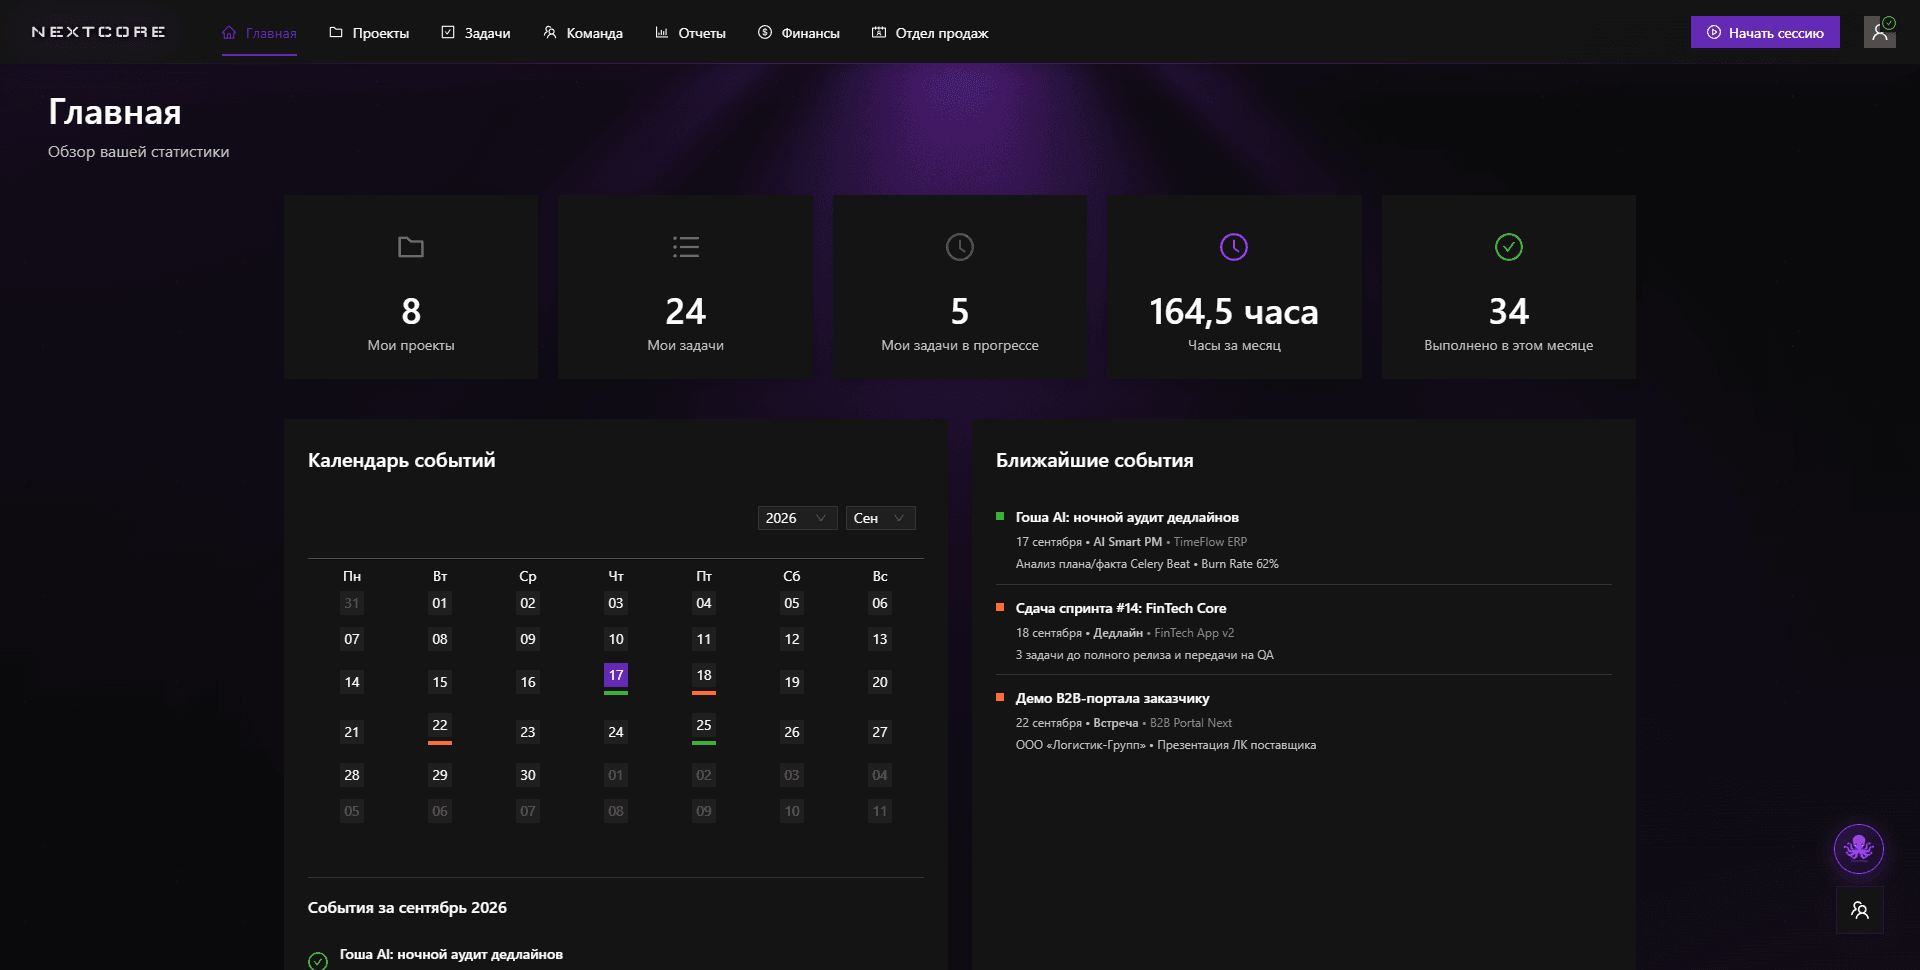
Task: Open the Отдел продаж section
Action: pos(930,33)
